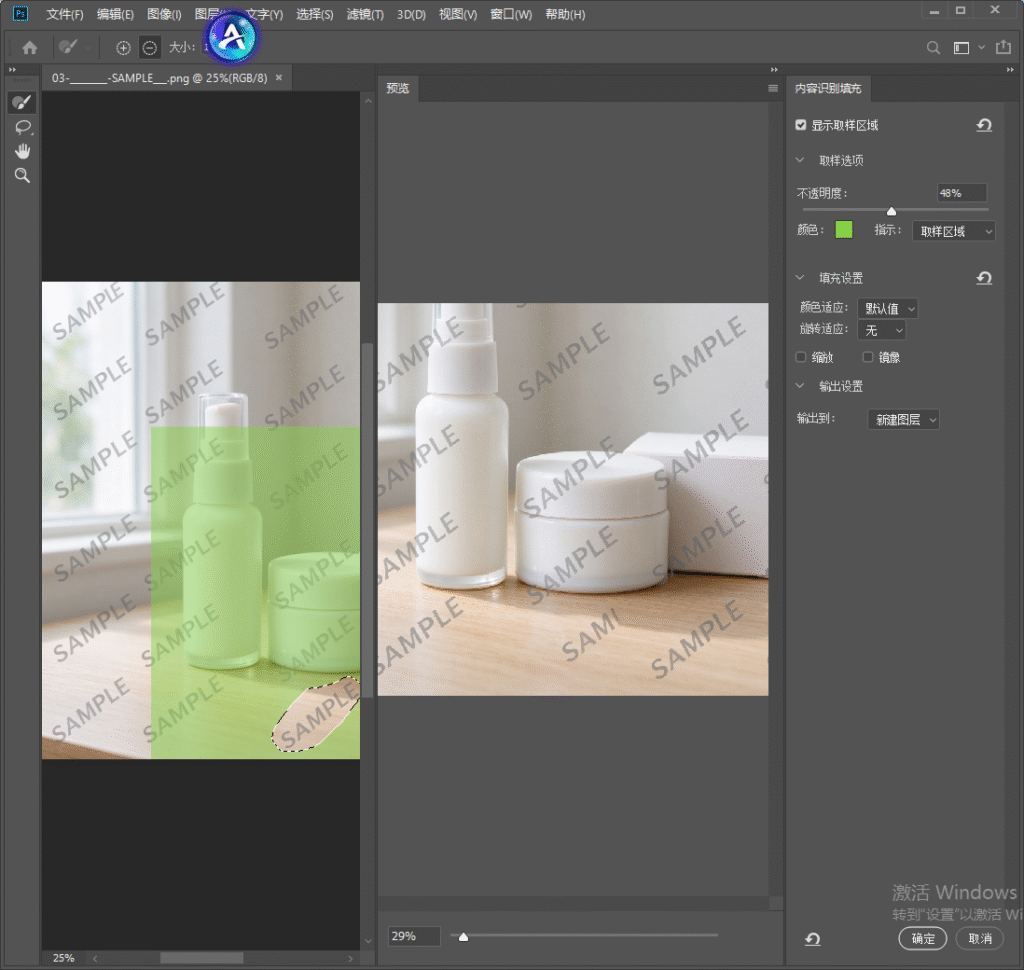Click the share image icon
The image size is (1024, 970).
[1003, 47]
